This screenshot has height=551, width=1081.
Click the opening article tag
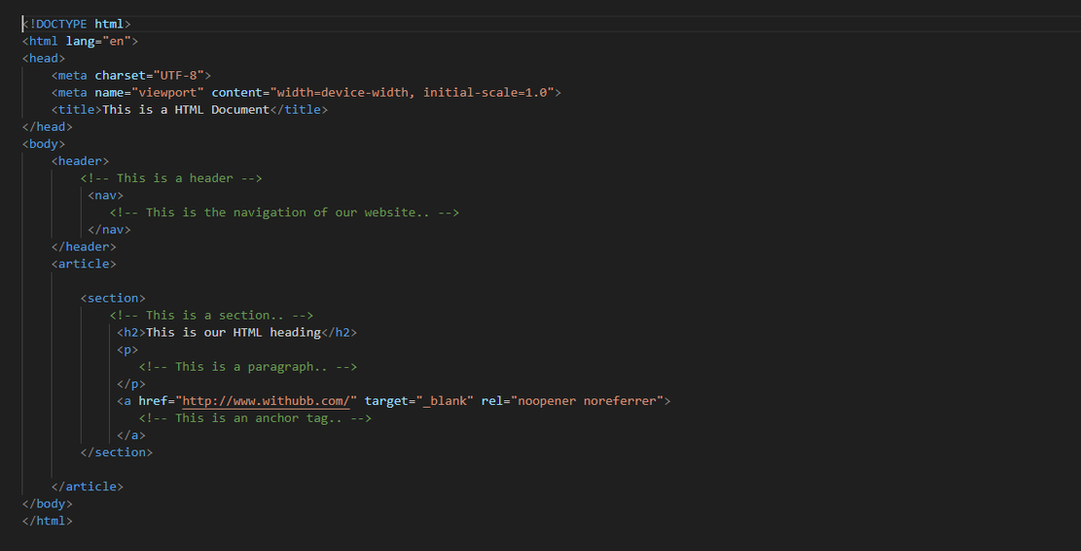(x=83, y=263)
